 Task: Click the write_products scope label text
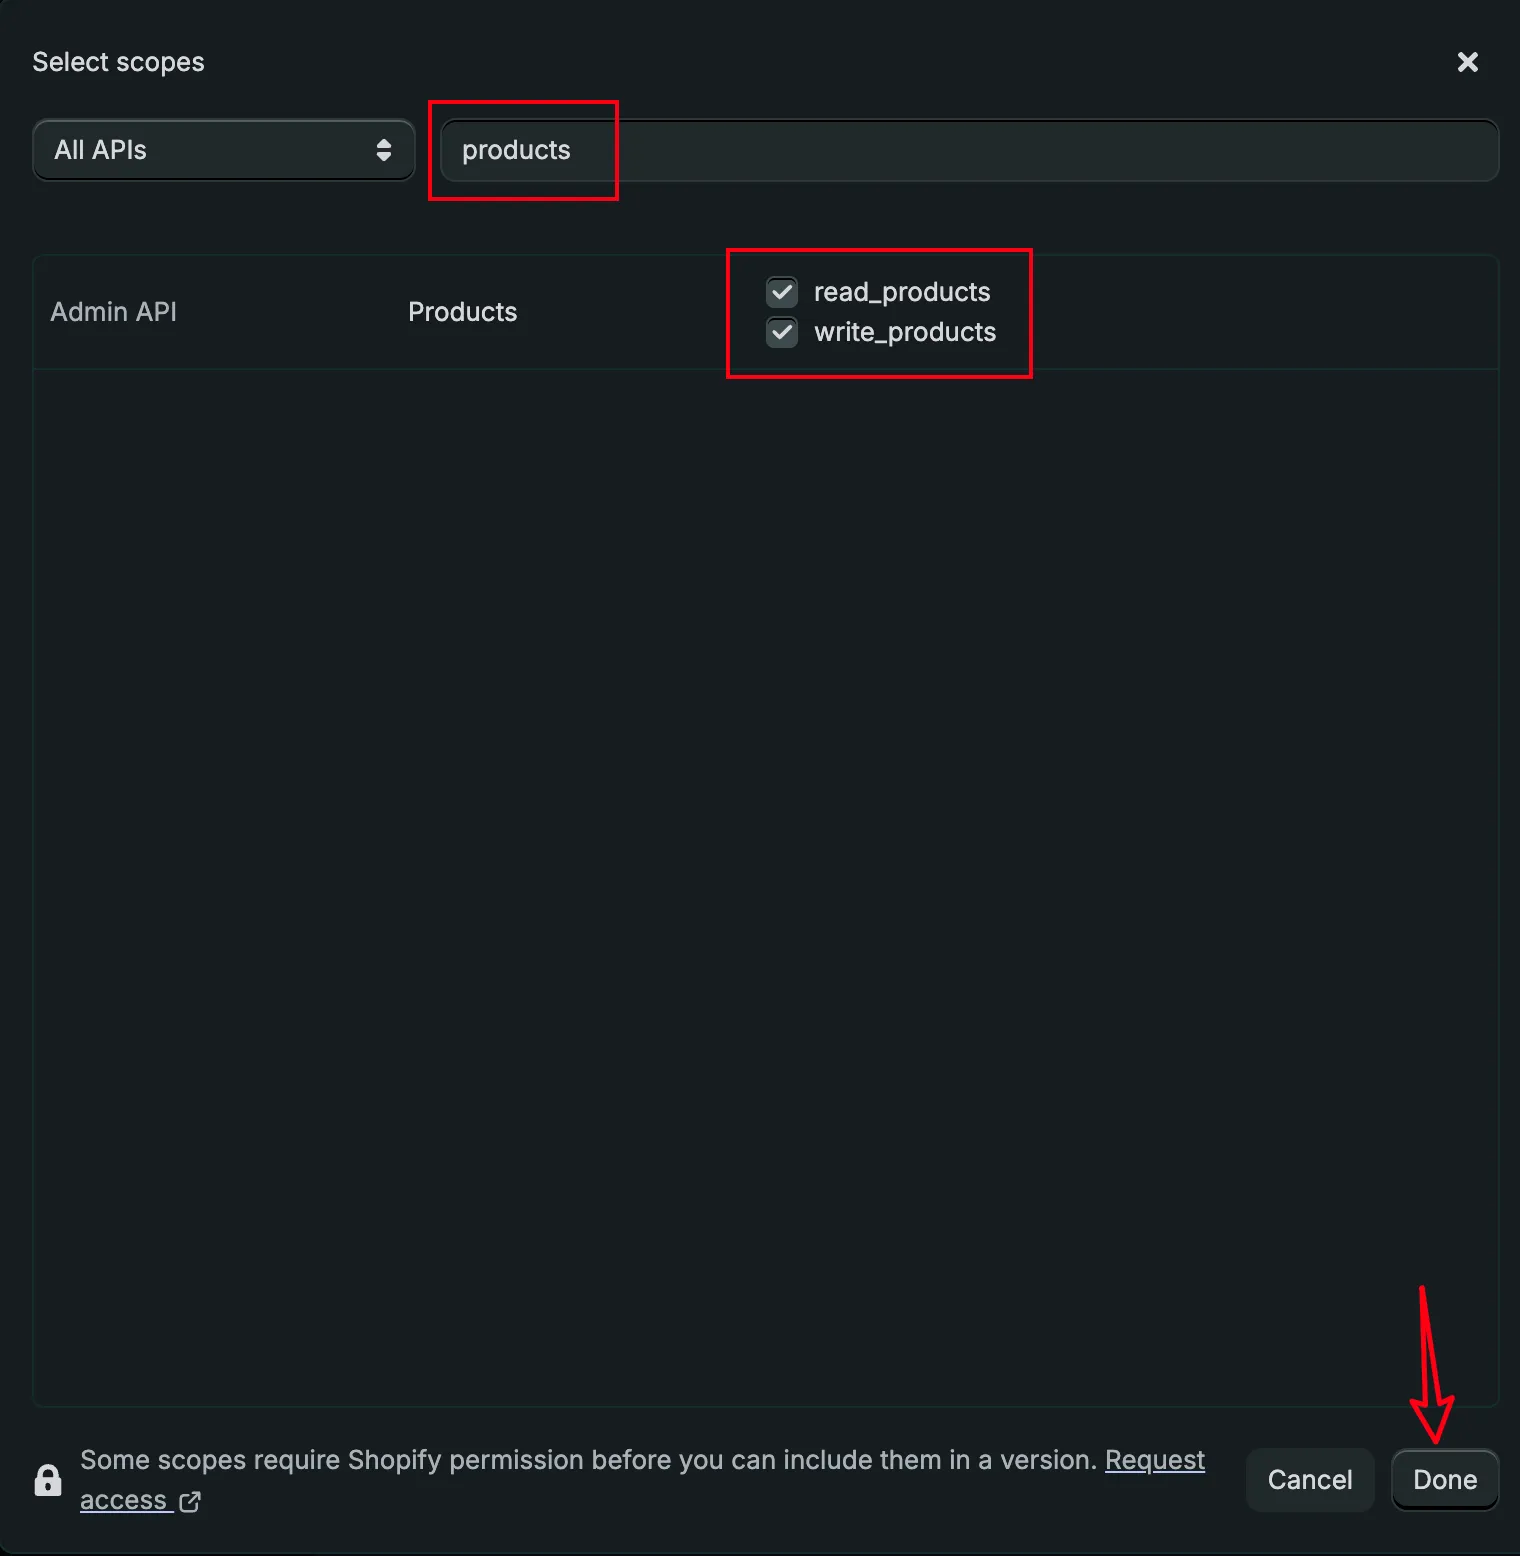pyautogui.click(x=904, y=332)
